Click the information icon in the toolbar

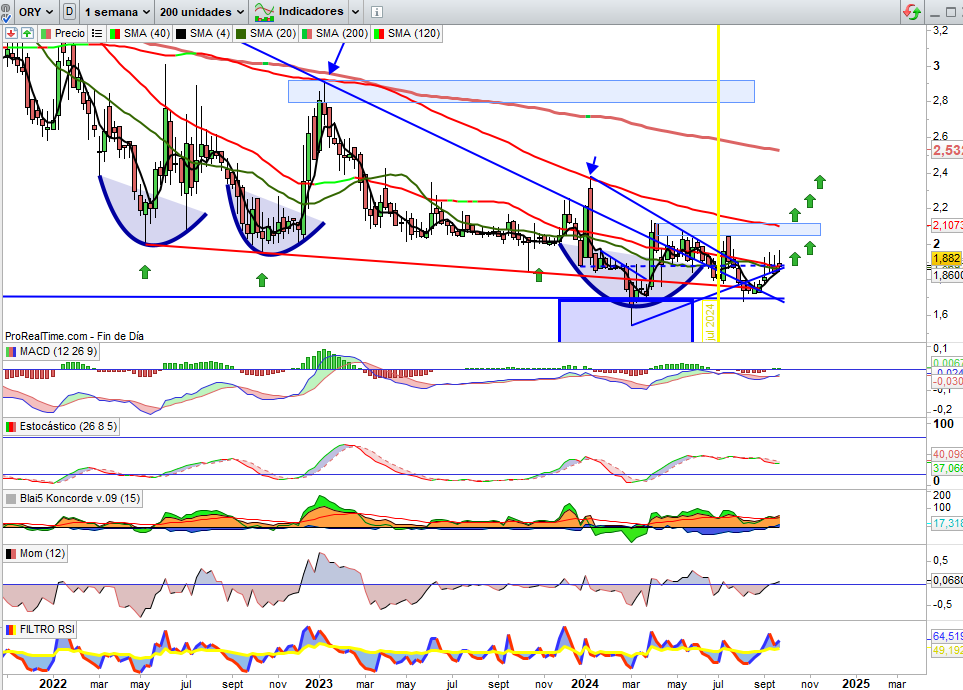377,12
